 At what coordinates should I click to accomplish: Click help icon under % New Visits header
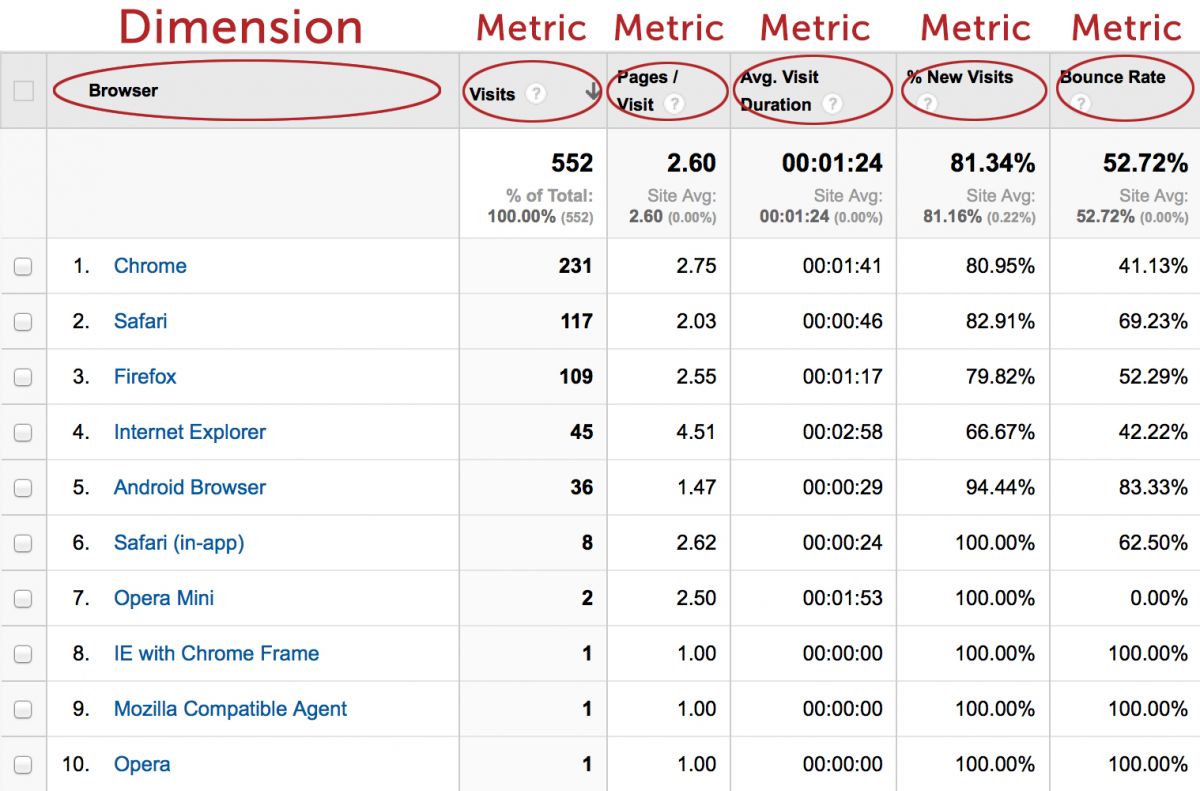(x=926, y=103)
